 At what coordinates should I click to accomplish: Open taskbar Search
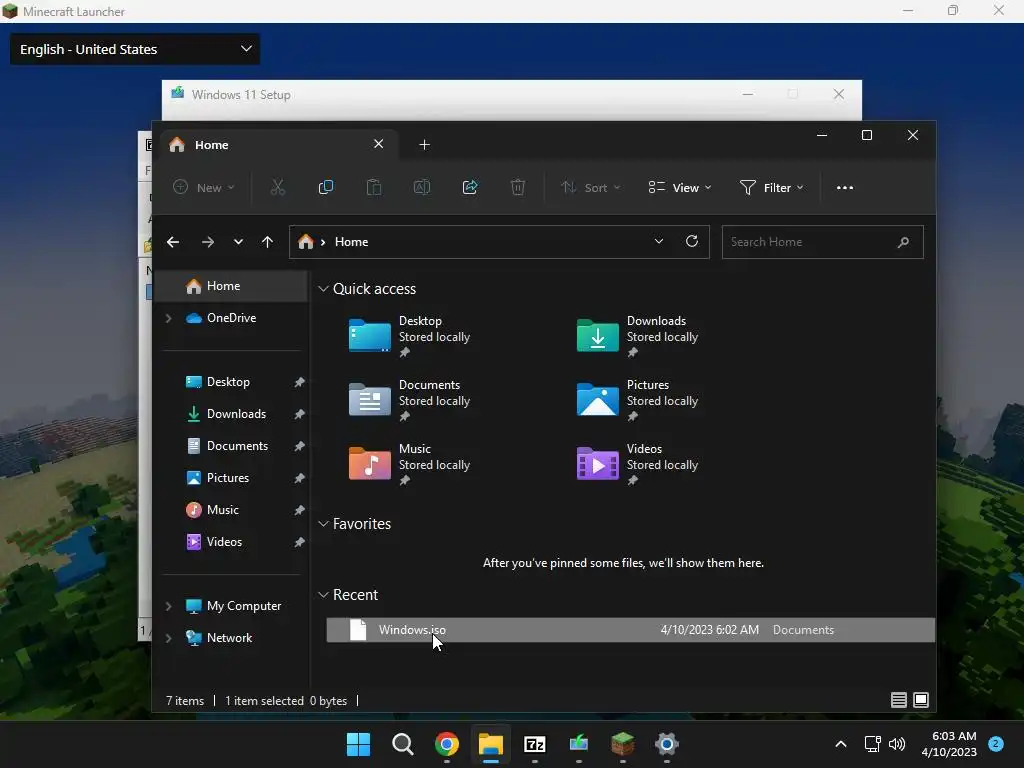point(402,744)
